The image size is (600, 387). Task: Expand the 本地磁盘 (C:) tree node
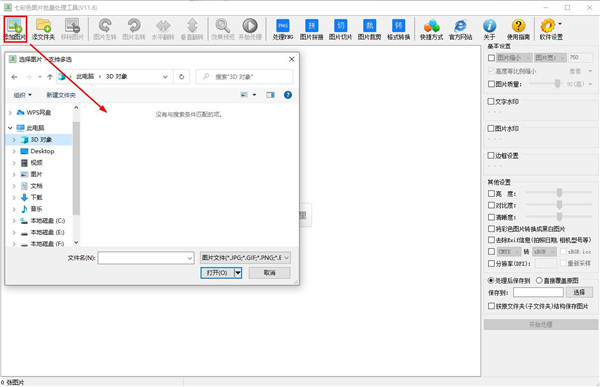[x=14, y=221]
